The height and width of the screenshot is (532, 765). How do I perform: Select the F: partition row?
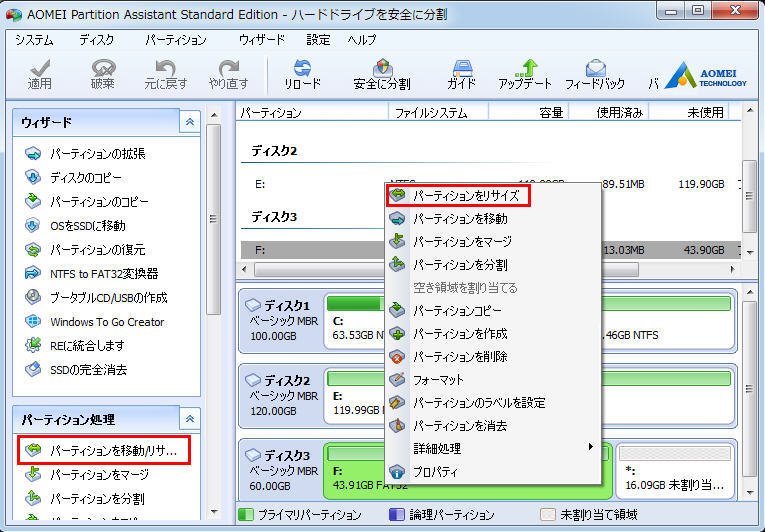[490, 250]
